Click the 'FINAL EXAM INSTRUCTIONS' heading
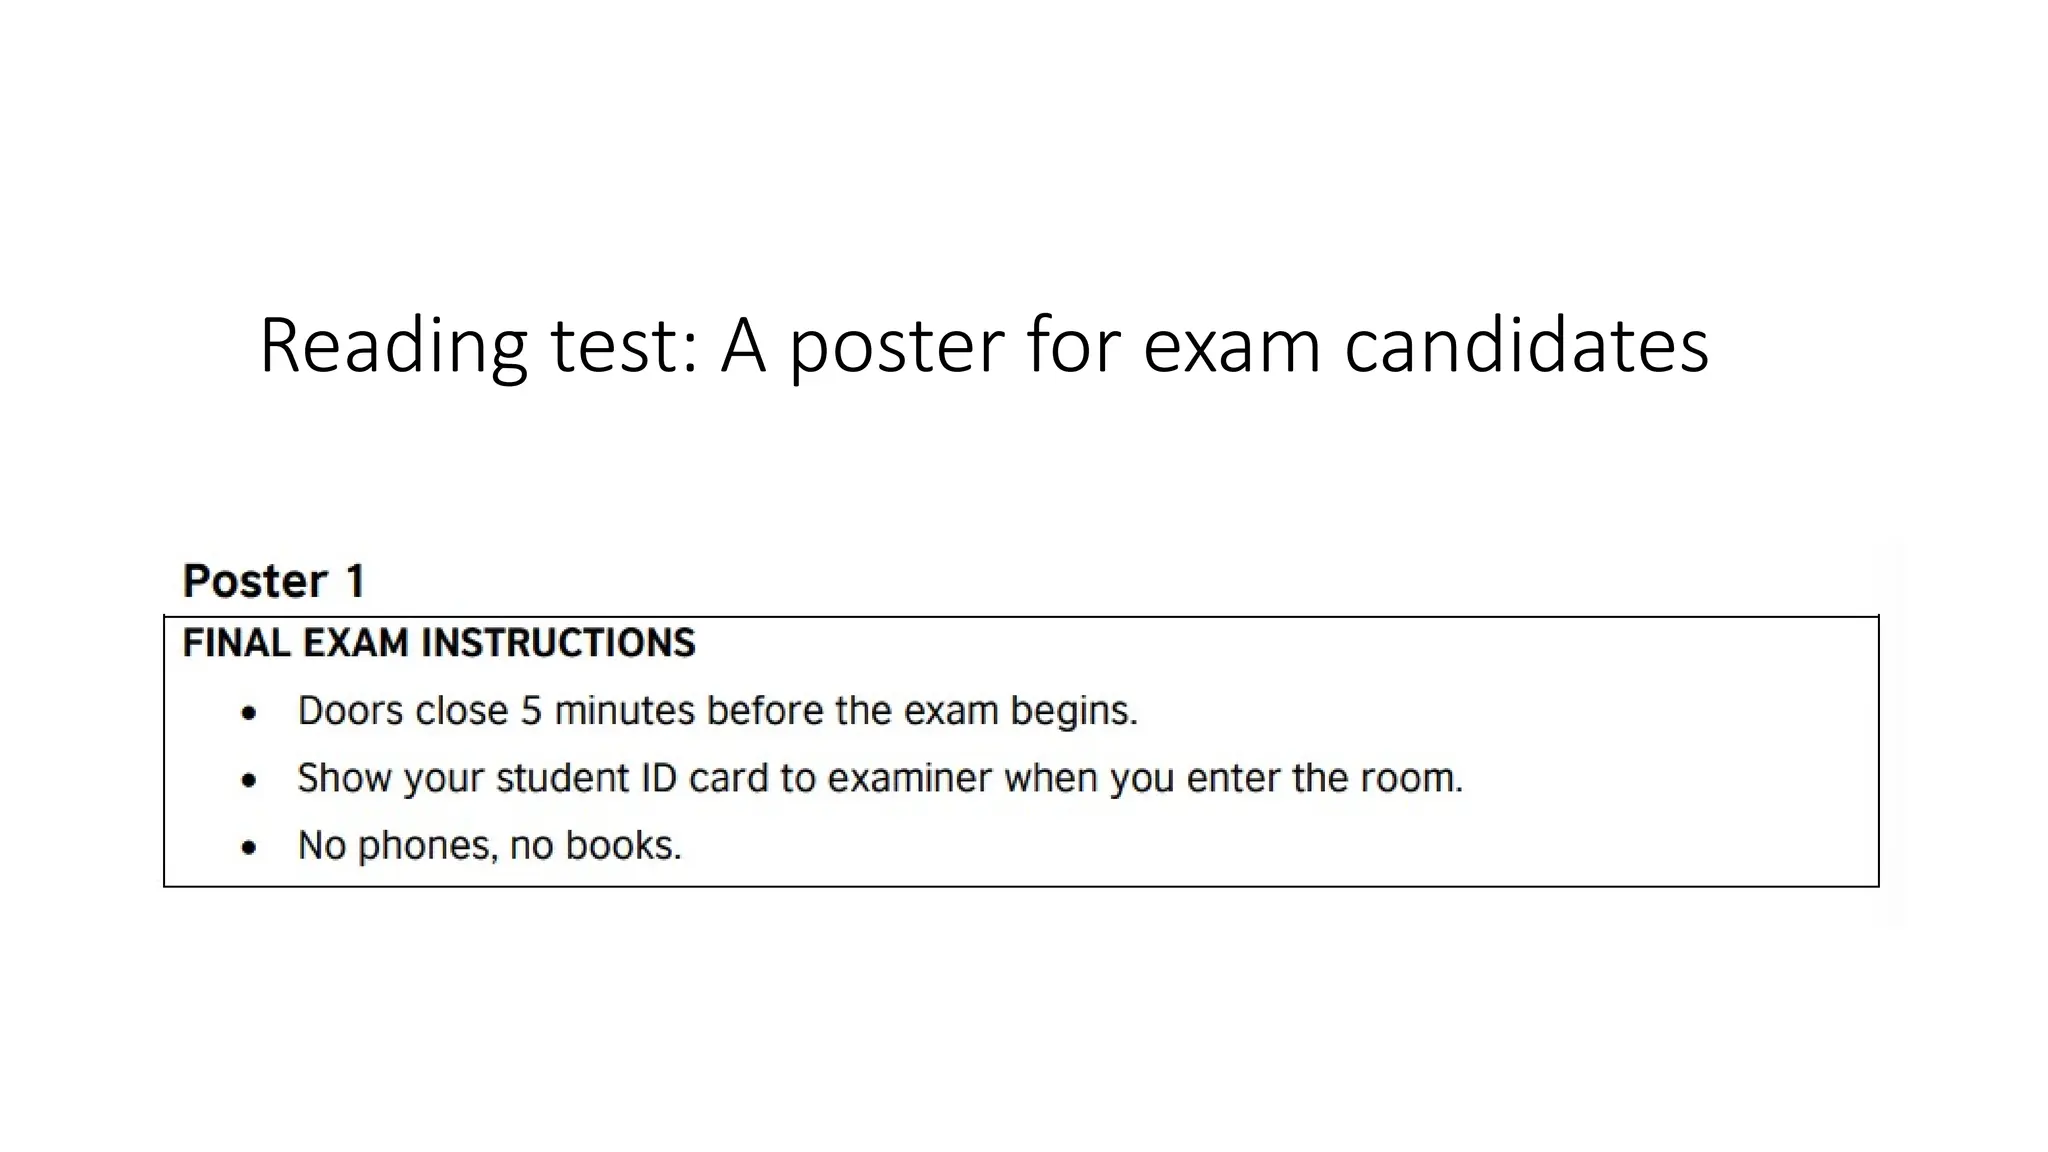The height and width of the screenshot is (1152, 2048). 439,643
